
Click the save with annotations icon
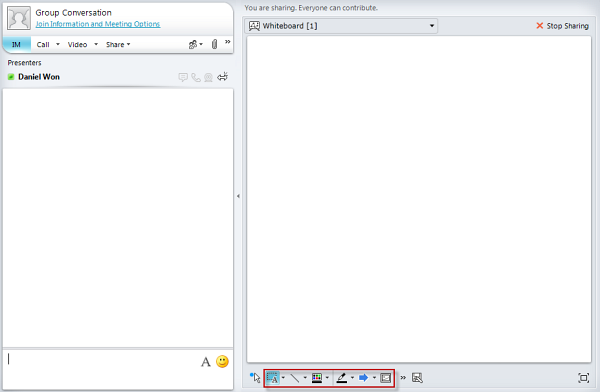(417, 378)
